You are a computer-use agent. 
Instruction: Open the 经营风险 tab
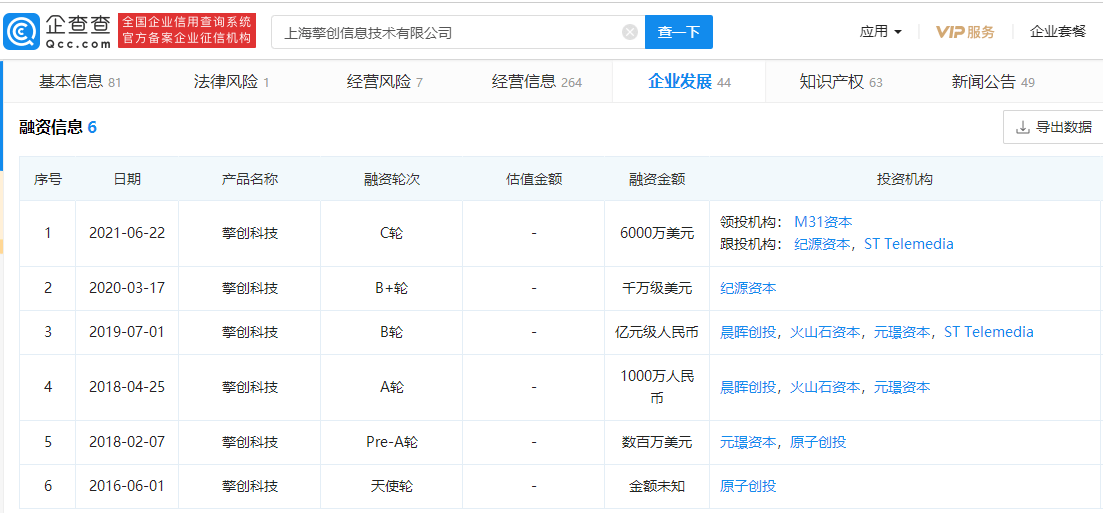pos(384,82)
